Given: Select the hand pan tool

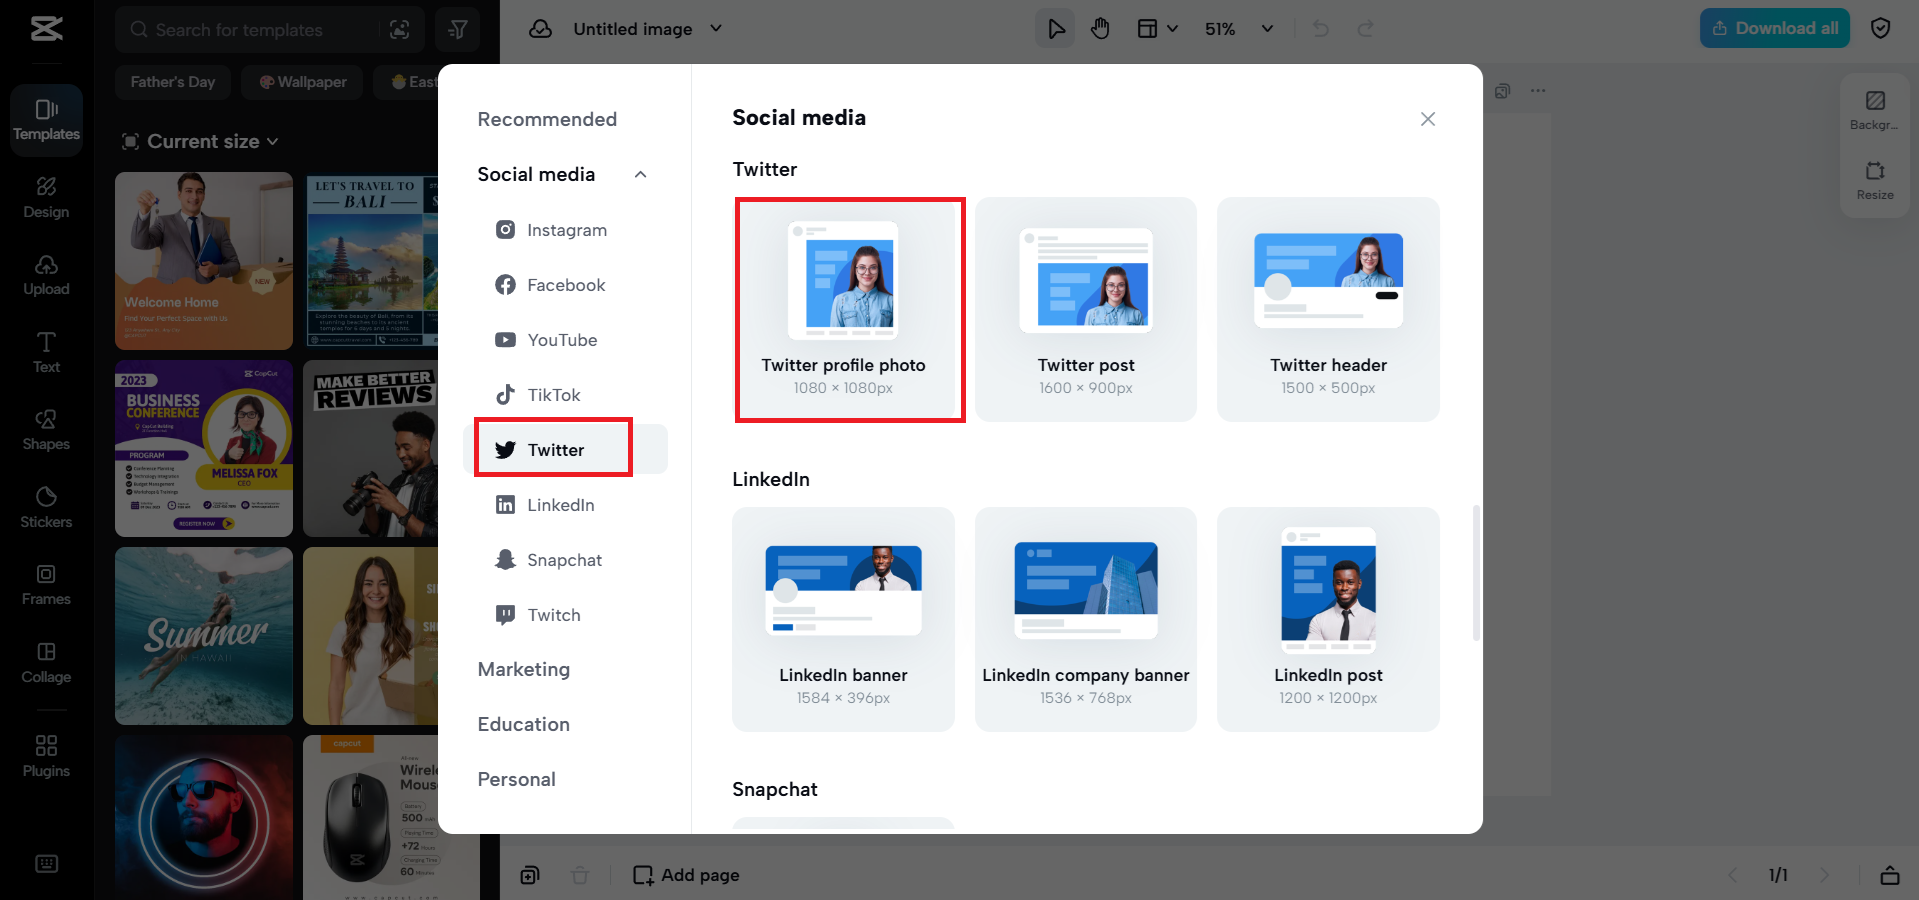Looking at the screenshot, I should pos(1100,29).
